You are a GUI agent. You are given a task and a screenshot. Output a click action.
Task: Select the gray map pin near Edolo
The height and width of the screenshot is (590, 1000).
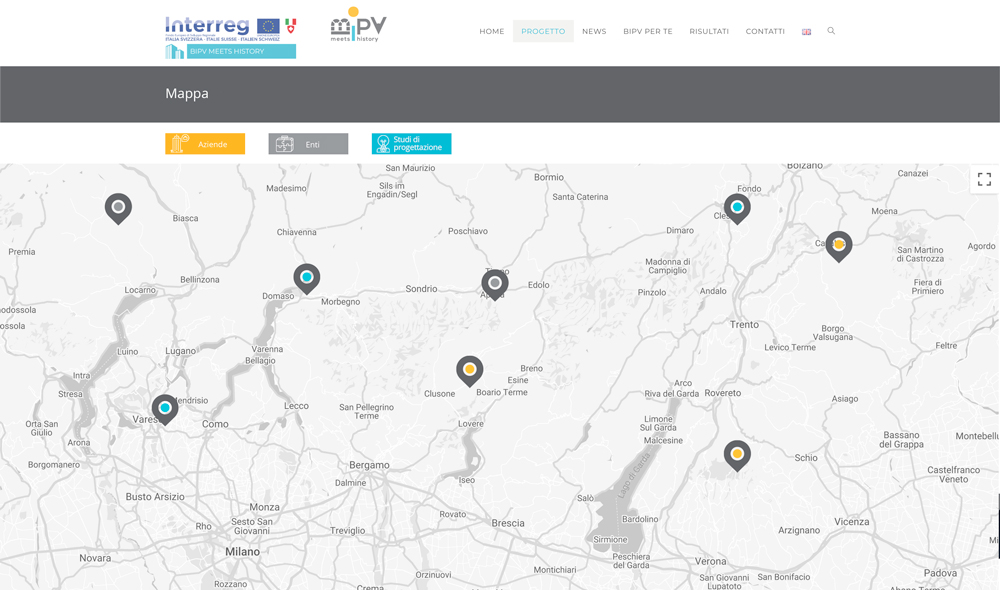pyautogui.click(x=495, y=284)
